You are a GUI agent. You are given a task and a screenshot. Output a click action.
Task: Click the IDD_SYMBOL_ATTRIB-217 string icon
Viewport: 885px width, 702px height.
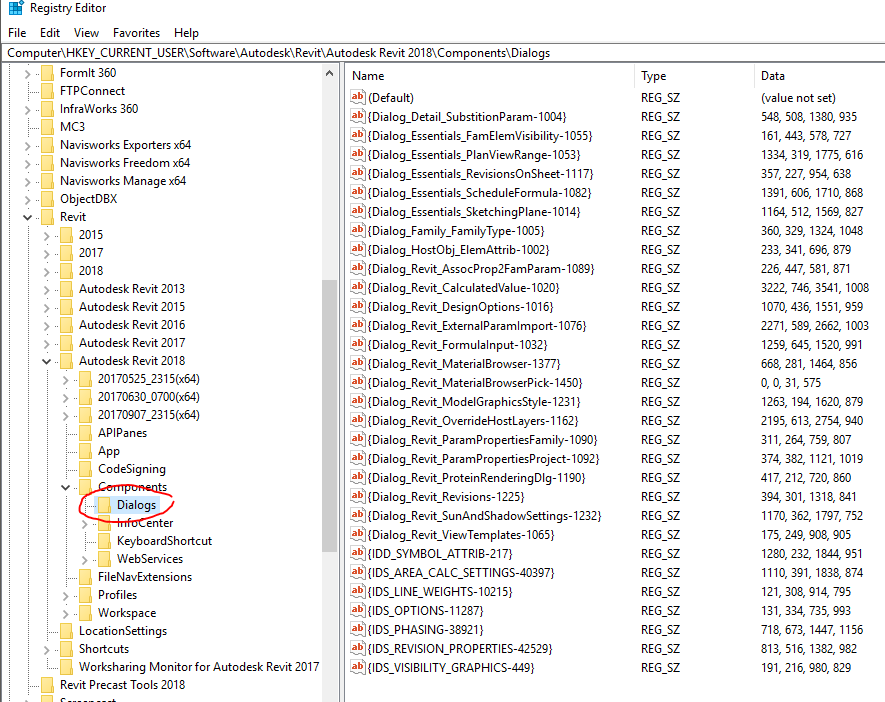click(x=357, y=554)
